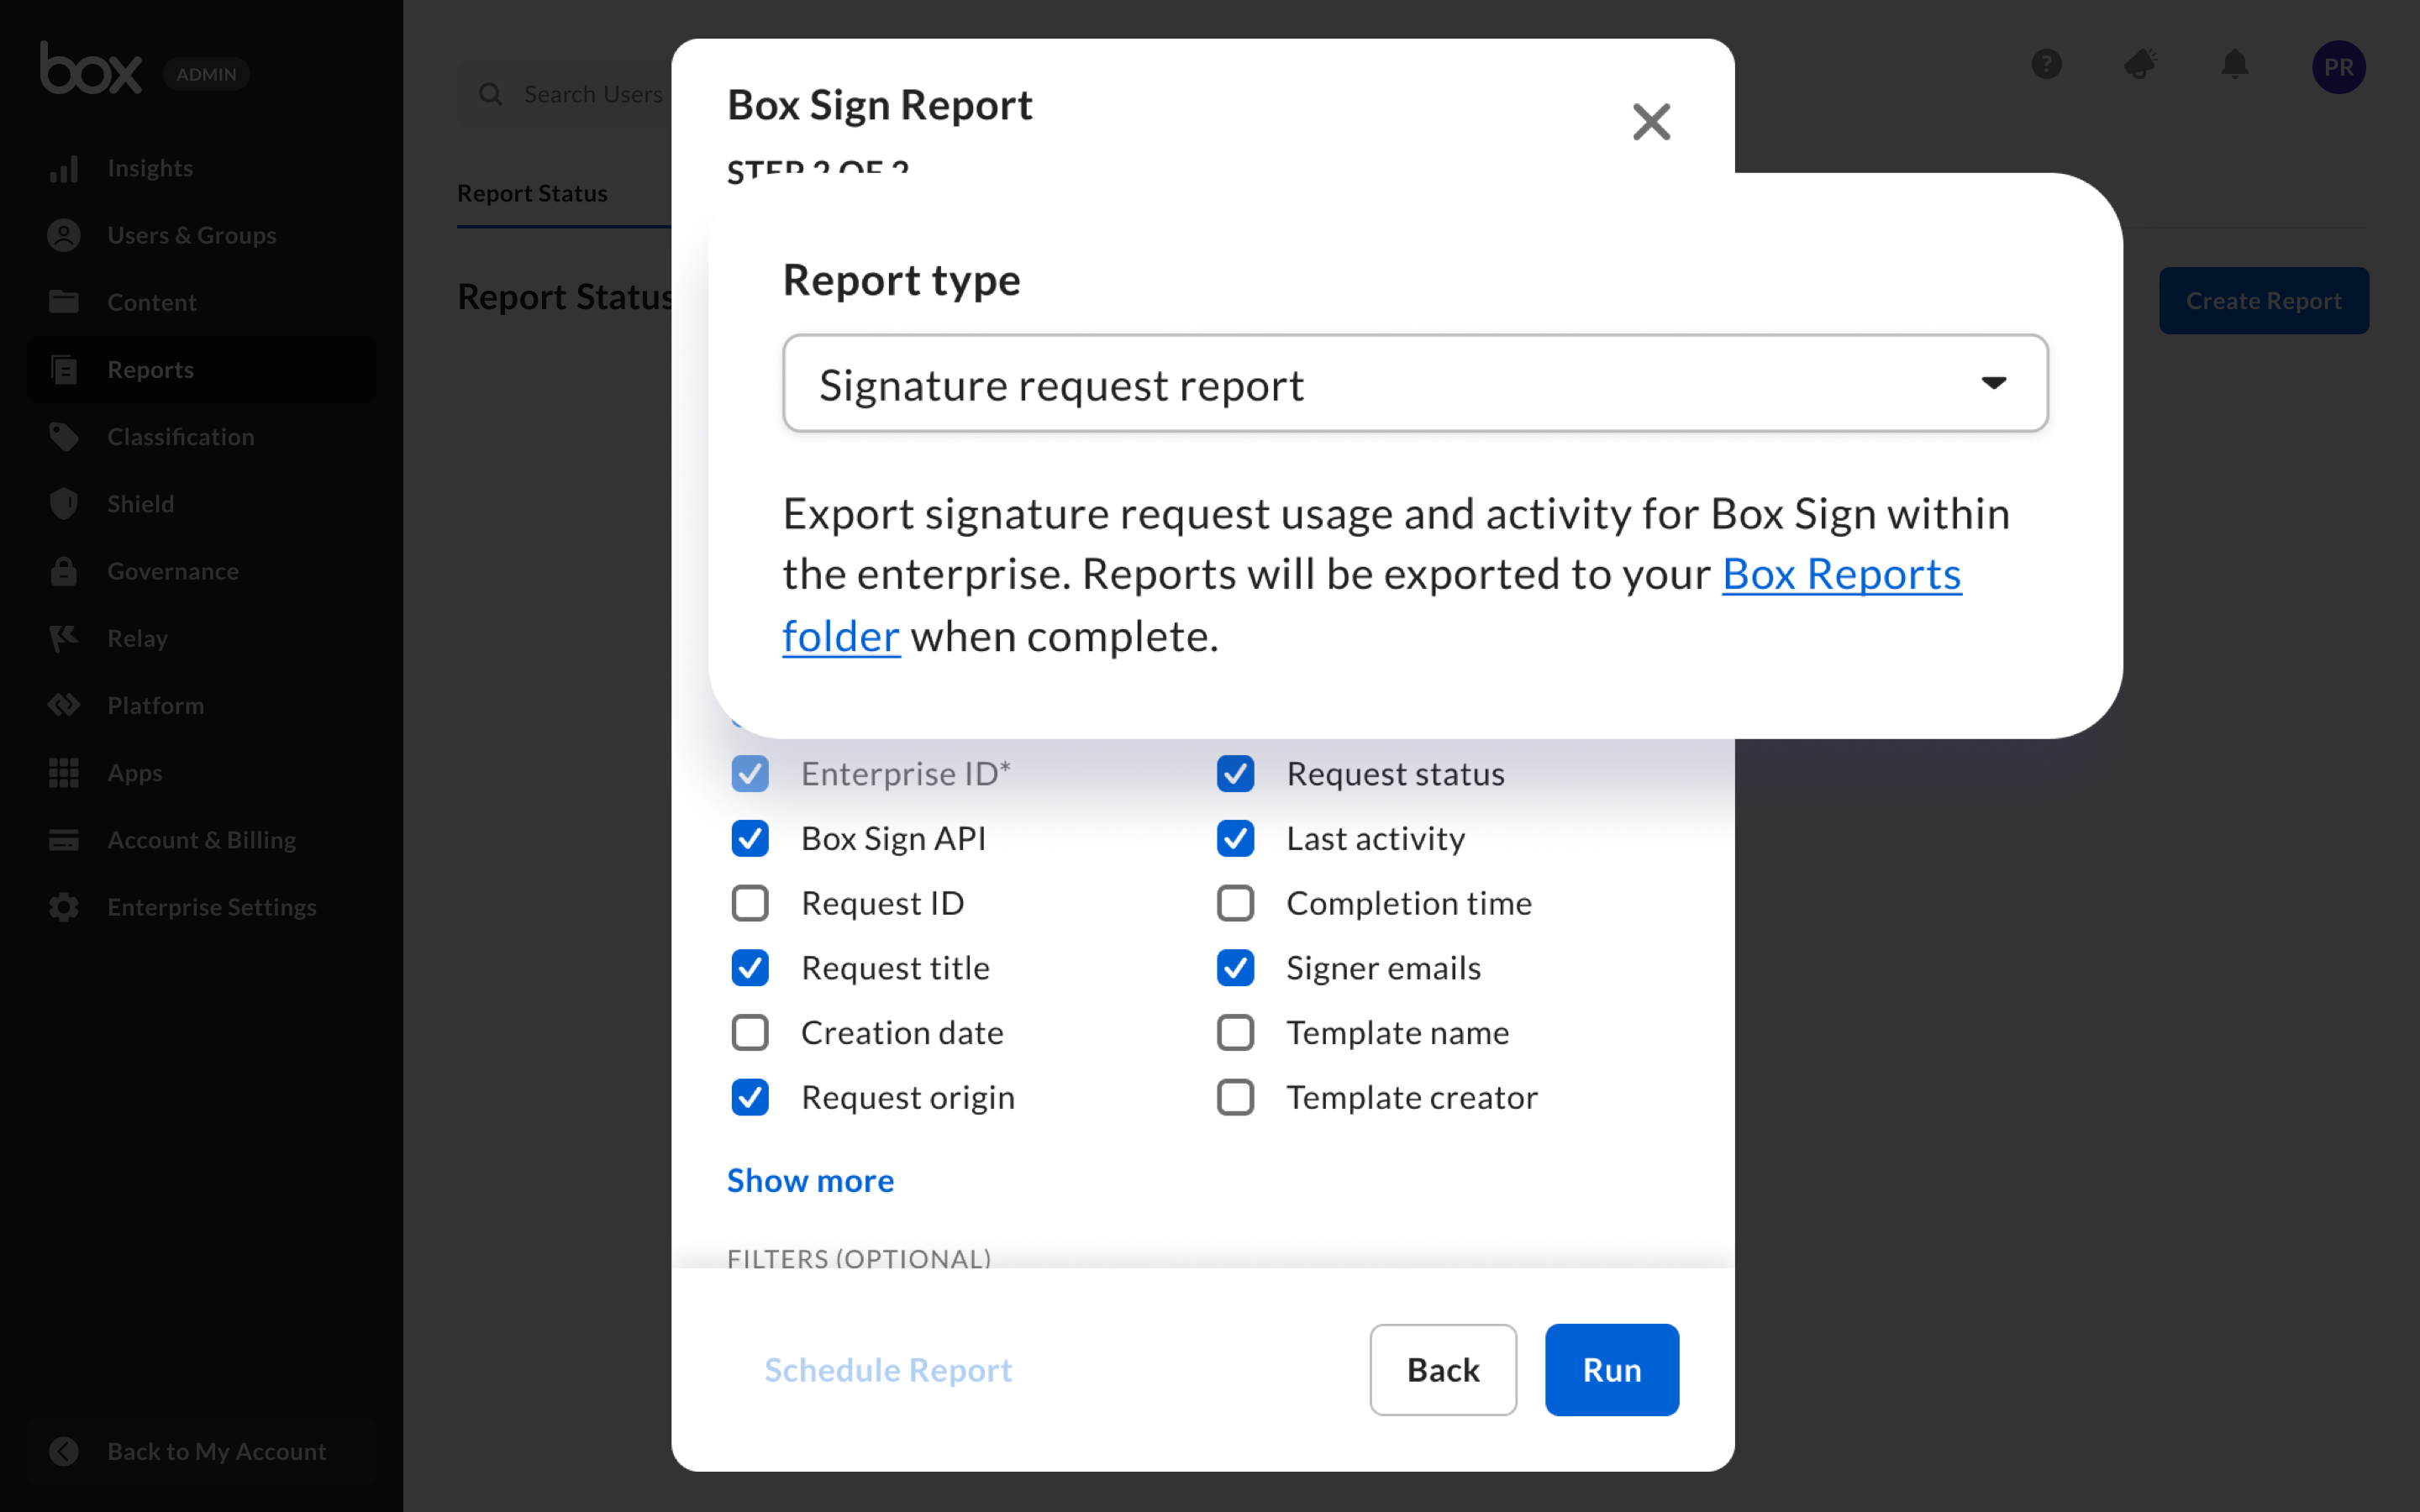Enable the Completion time checkbox

click(1235, 903)
